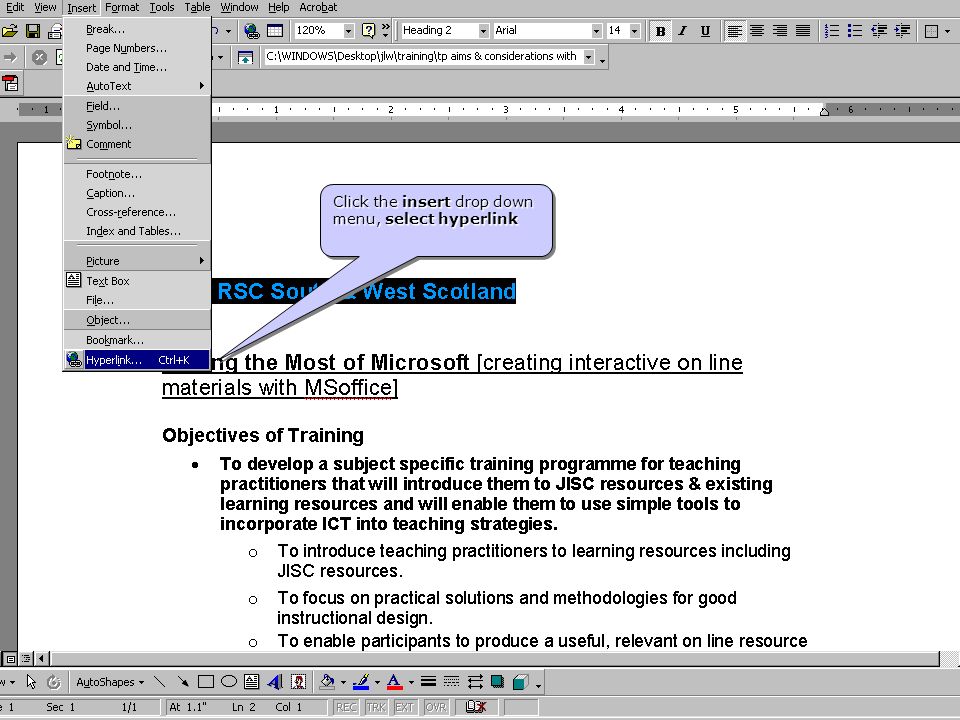Click the horizontal scrollbar track
Image resolution: width=960 pixels, height=720 pixels.
[495, 659]
